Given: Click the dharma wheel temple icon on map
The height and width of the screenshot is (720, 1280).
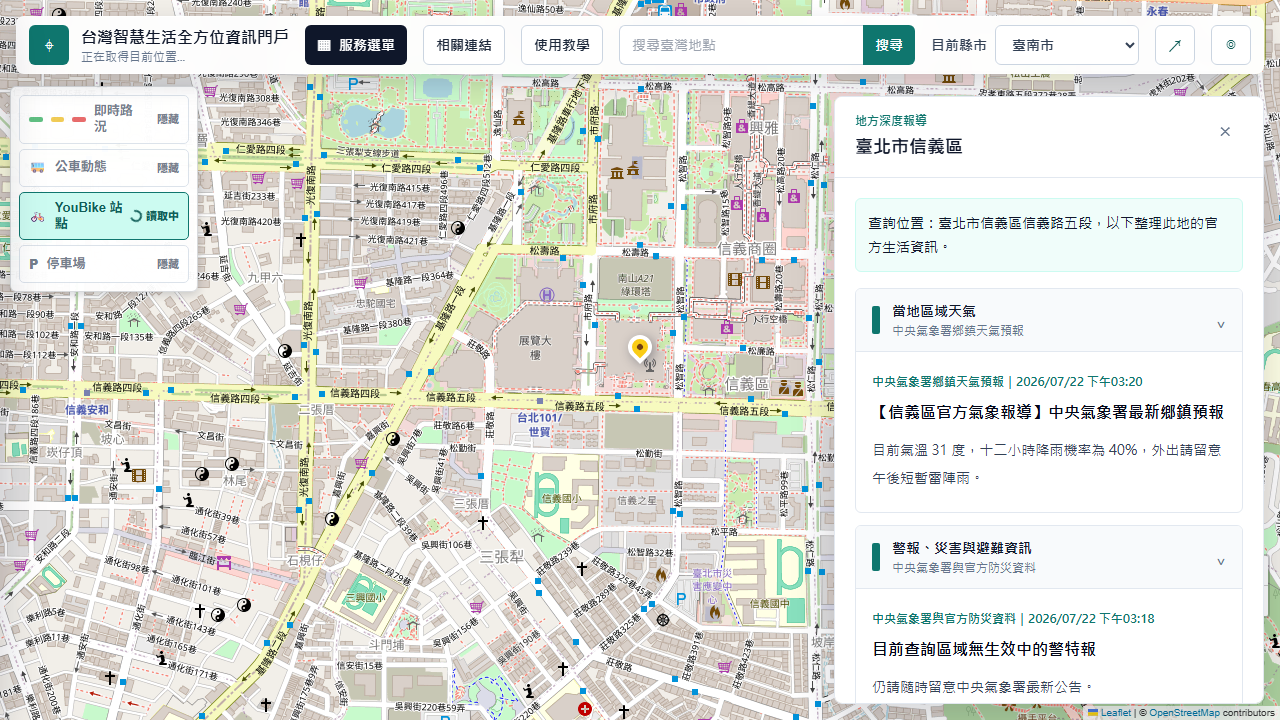Looking at the screenshot, I should (x=663, y=620).
